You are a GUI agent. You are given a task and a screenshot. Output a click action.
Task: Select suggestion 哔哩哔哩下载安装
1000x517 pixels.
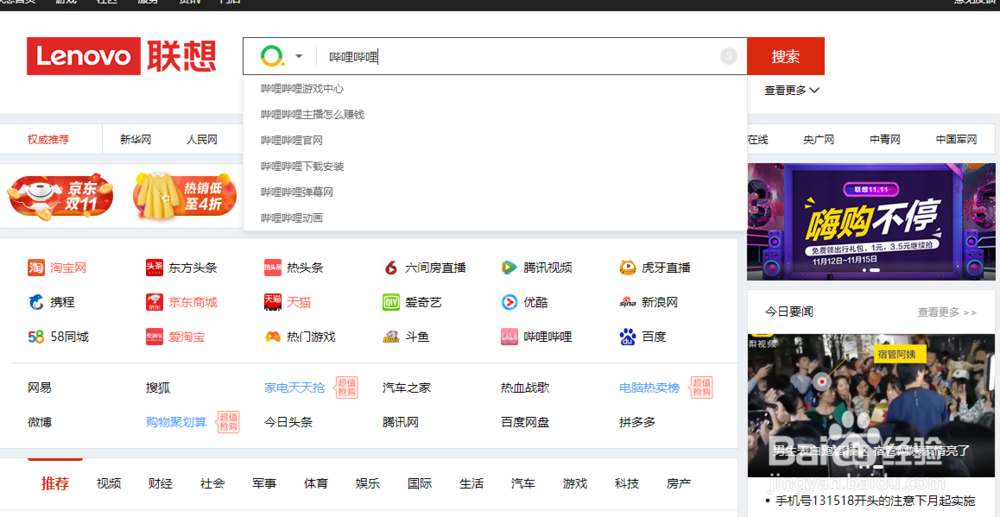coord(302,166)
